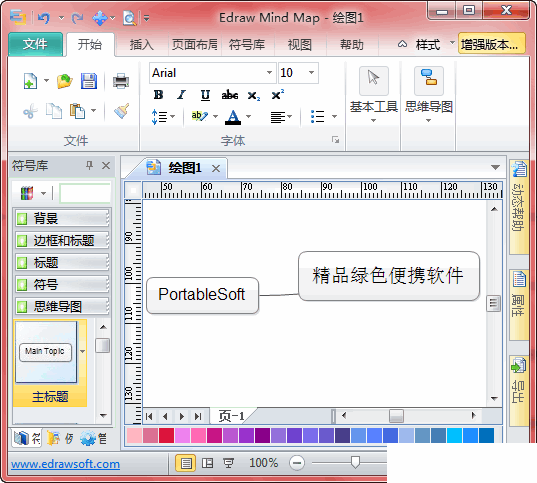
Task: Switch to the 符号库 Symbol Library ribbon tab
Action: [247, 45]
